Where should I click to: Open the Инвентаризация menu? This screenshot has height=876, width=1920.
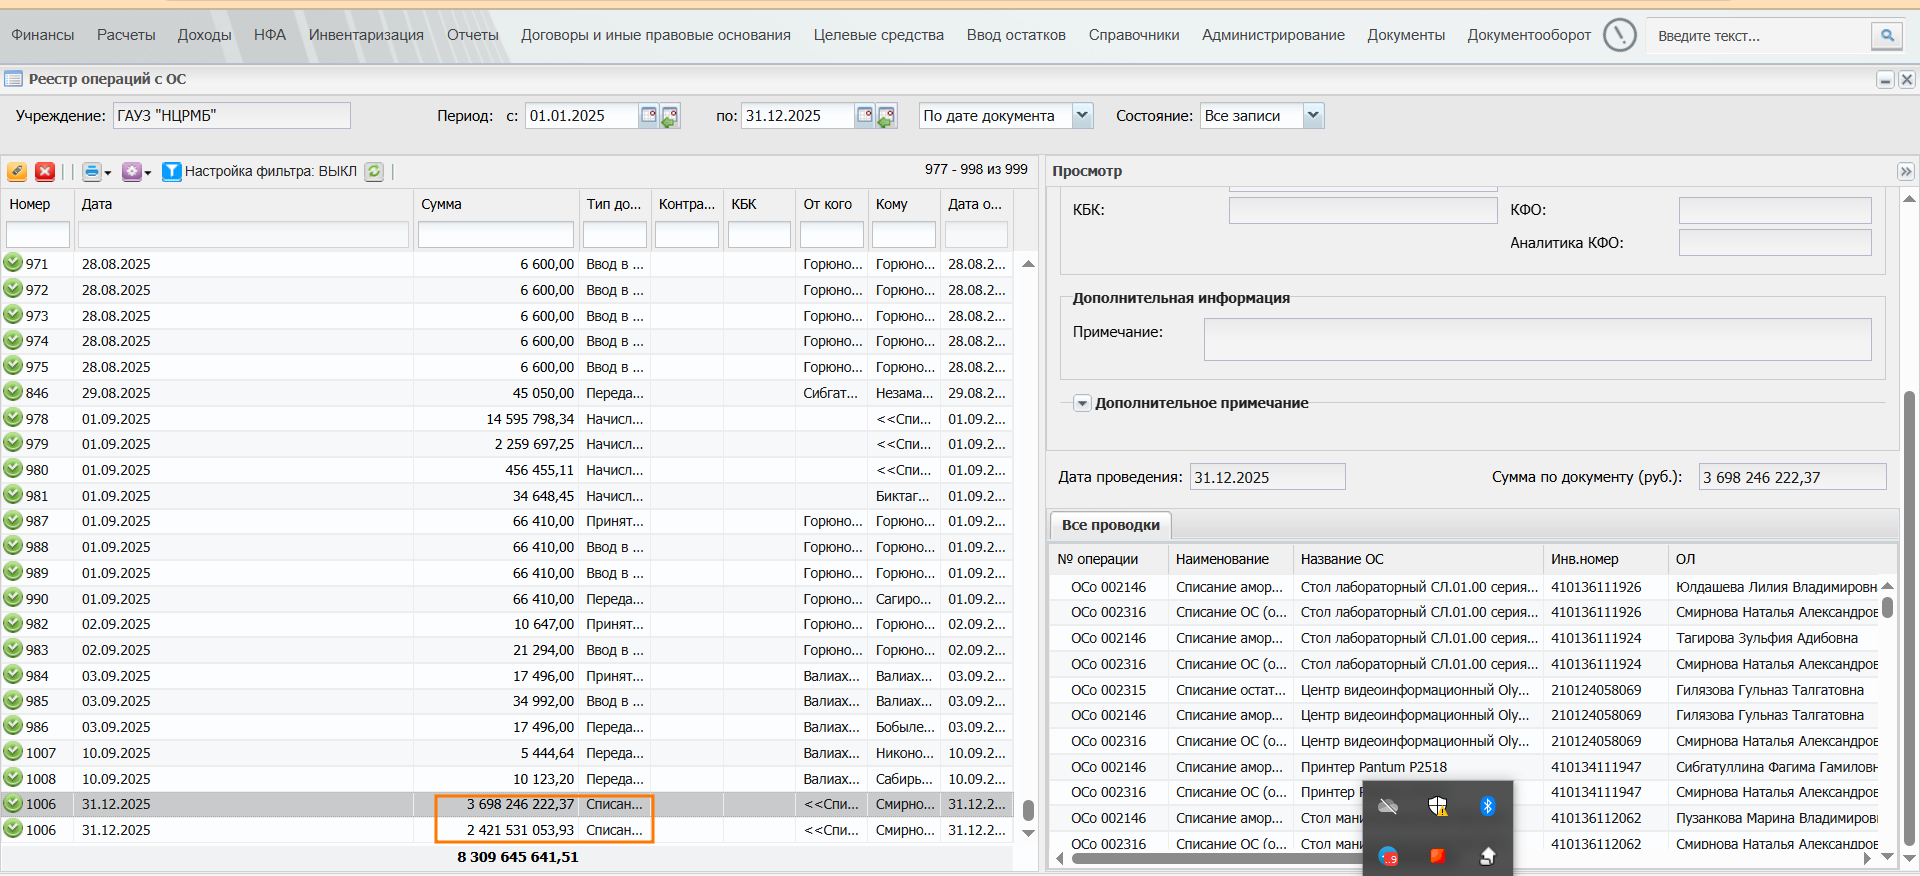[366, 35]
